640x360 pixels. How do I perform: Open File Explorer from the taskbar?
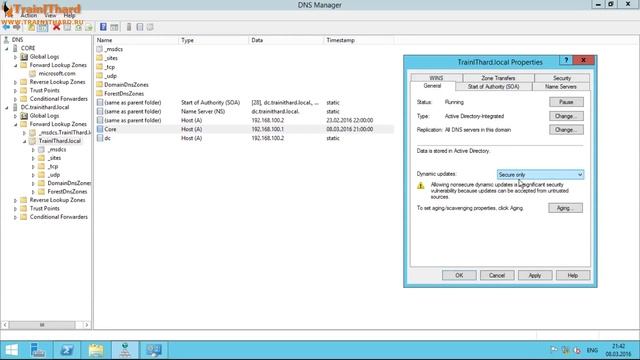96,350
